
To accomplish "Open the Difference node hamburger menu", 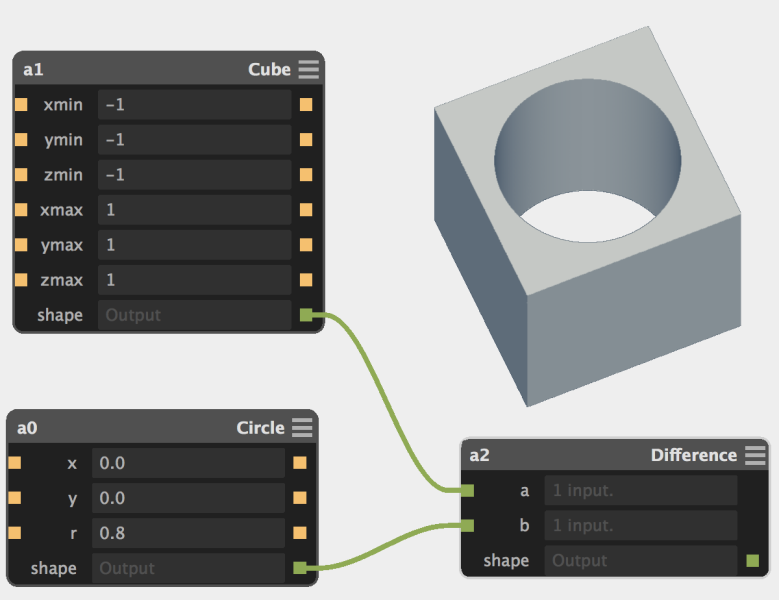I will click(753, 455).
